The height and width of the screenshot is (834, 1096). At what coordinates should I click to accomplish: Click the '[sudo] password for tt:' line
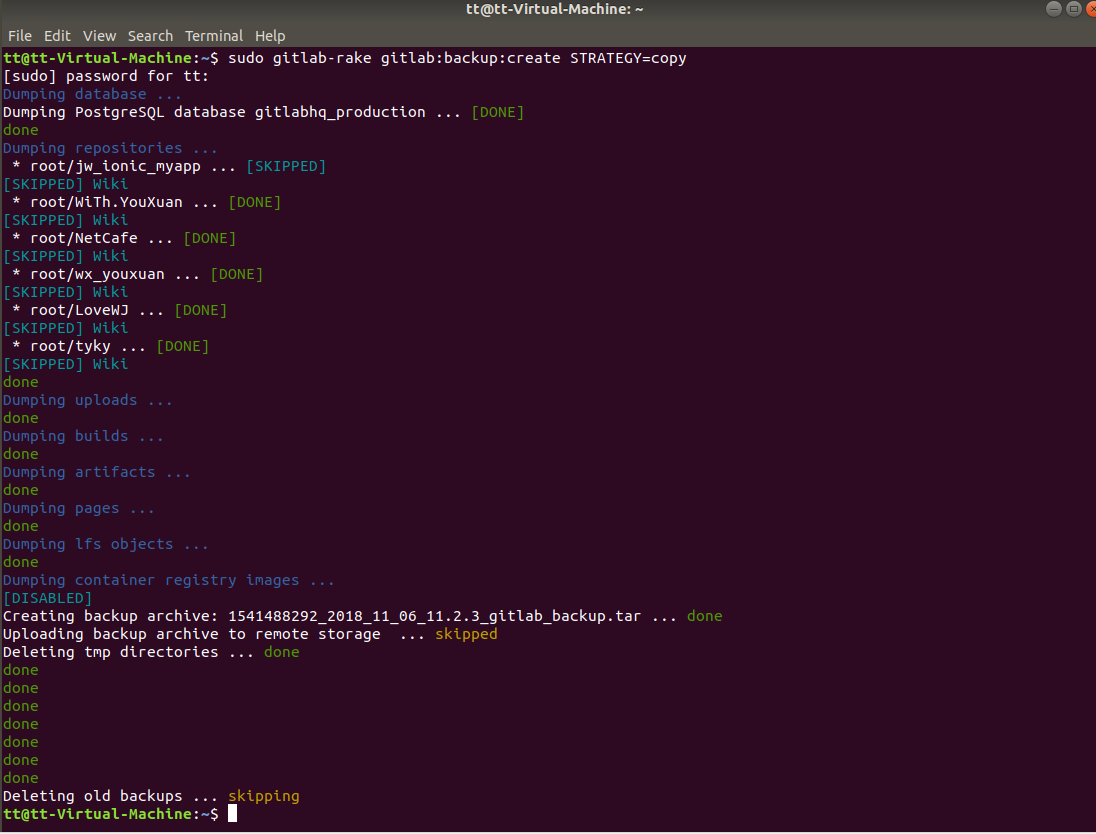[x=106, y=76]
